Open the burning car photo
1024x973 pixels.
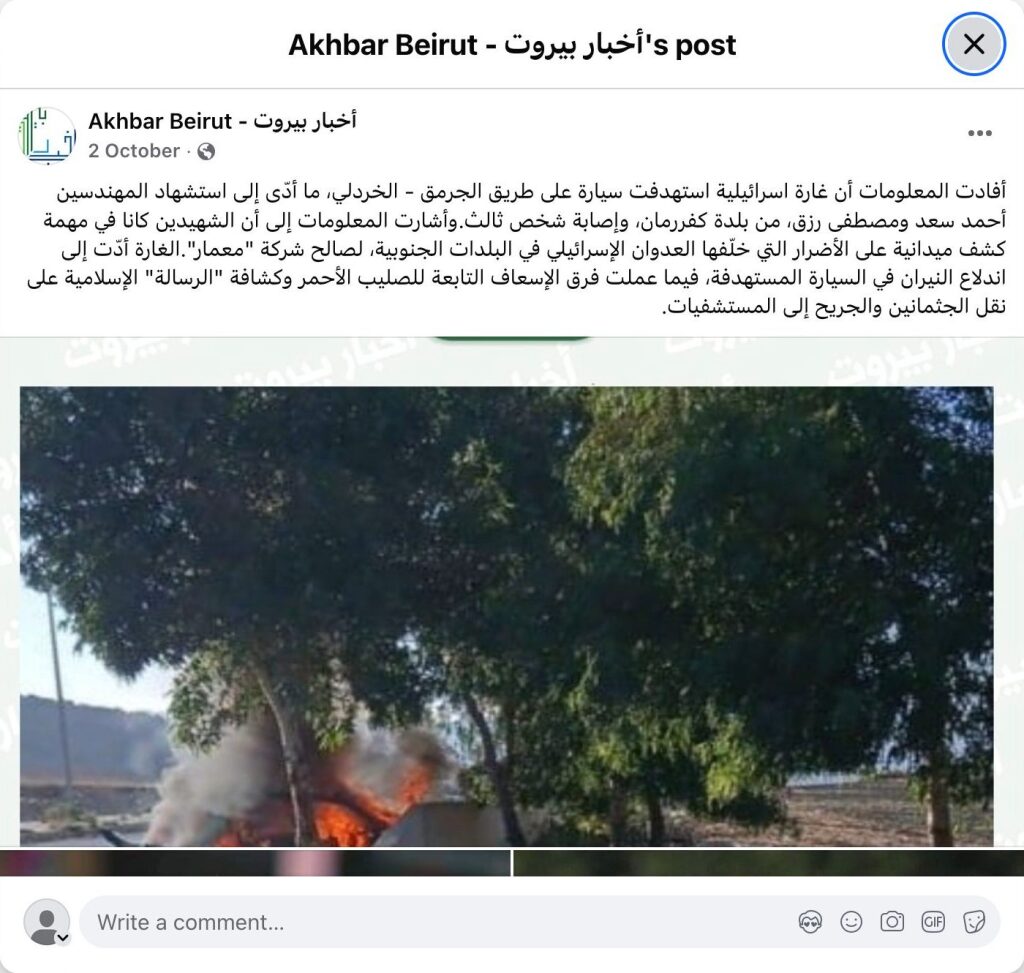[507, 616]
